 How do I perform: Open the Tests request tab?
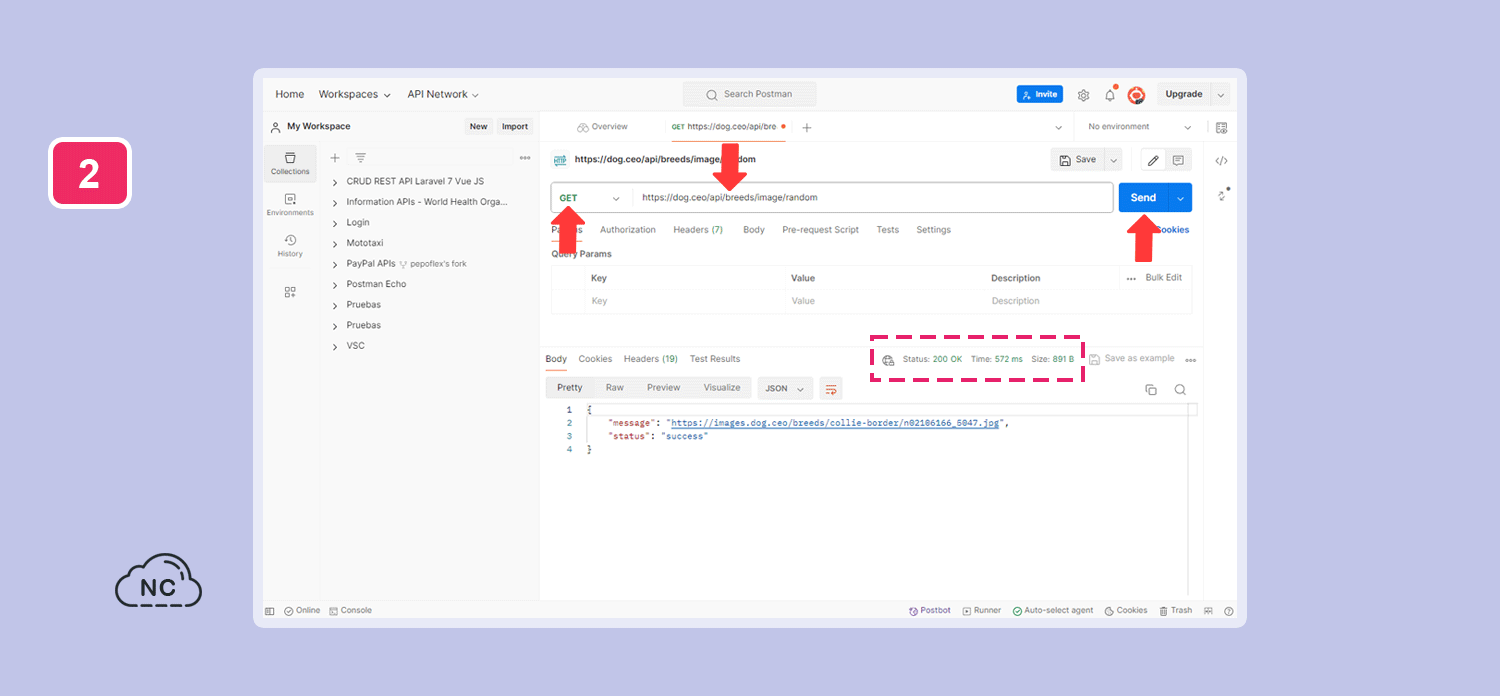pyautogui.click(x=888, y=230)
